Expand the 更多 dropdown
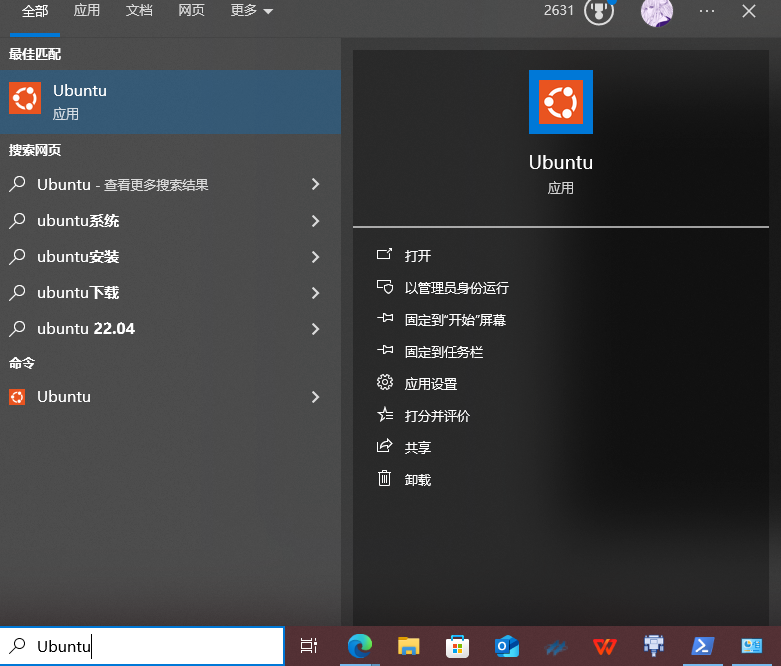 (252, 10)
